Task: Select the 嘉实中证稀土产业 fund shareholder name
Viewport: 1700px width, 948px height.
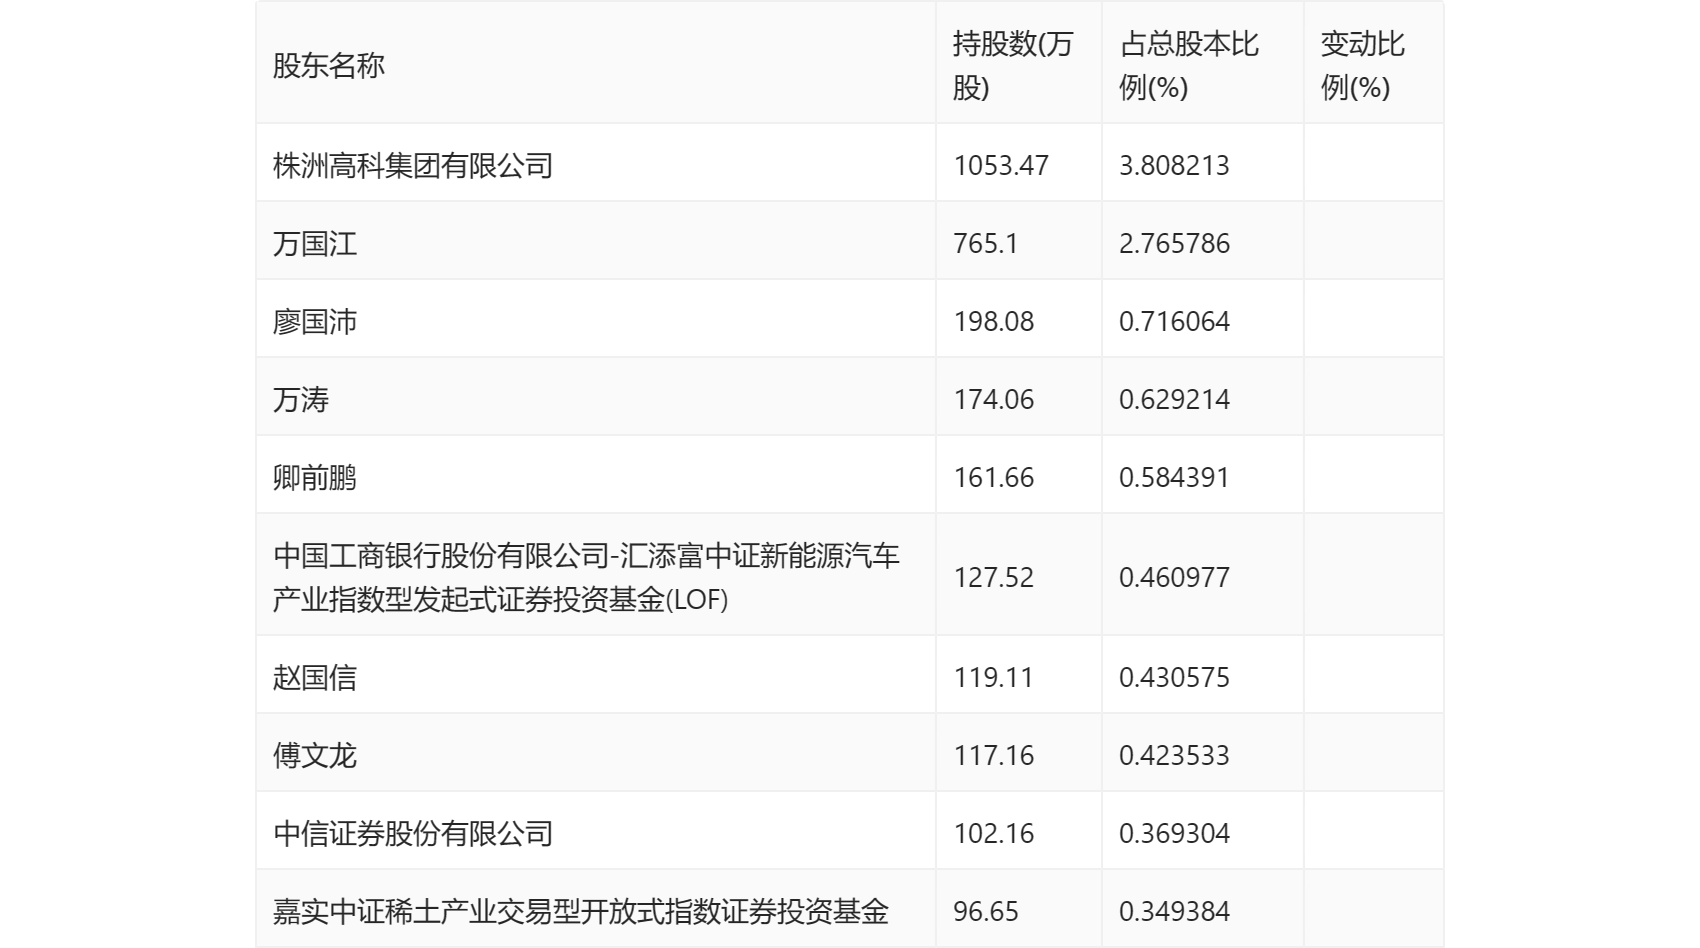Action: (581, 911)
